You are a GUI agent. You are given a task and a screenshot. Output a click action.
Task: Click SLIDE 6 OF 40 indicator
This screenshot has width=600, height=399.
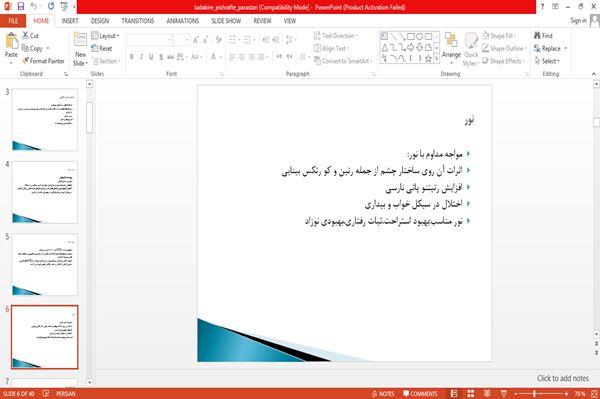pyautogui.click(x=18, y=394)
